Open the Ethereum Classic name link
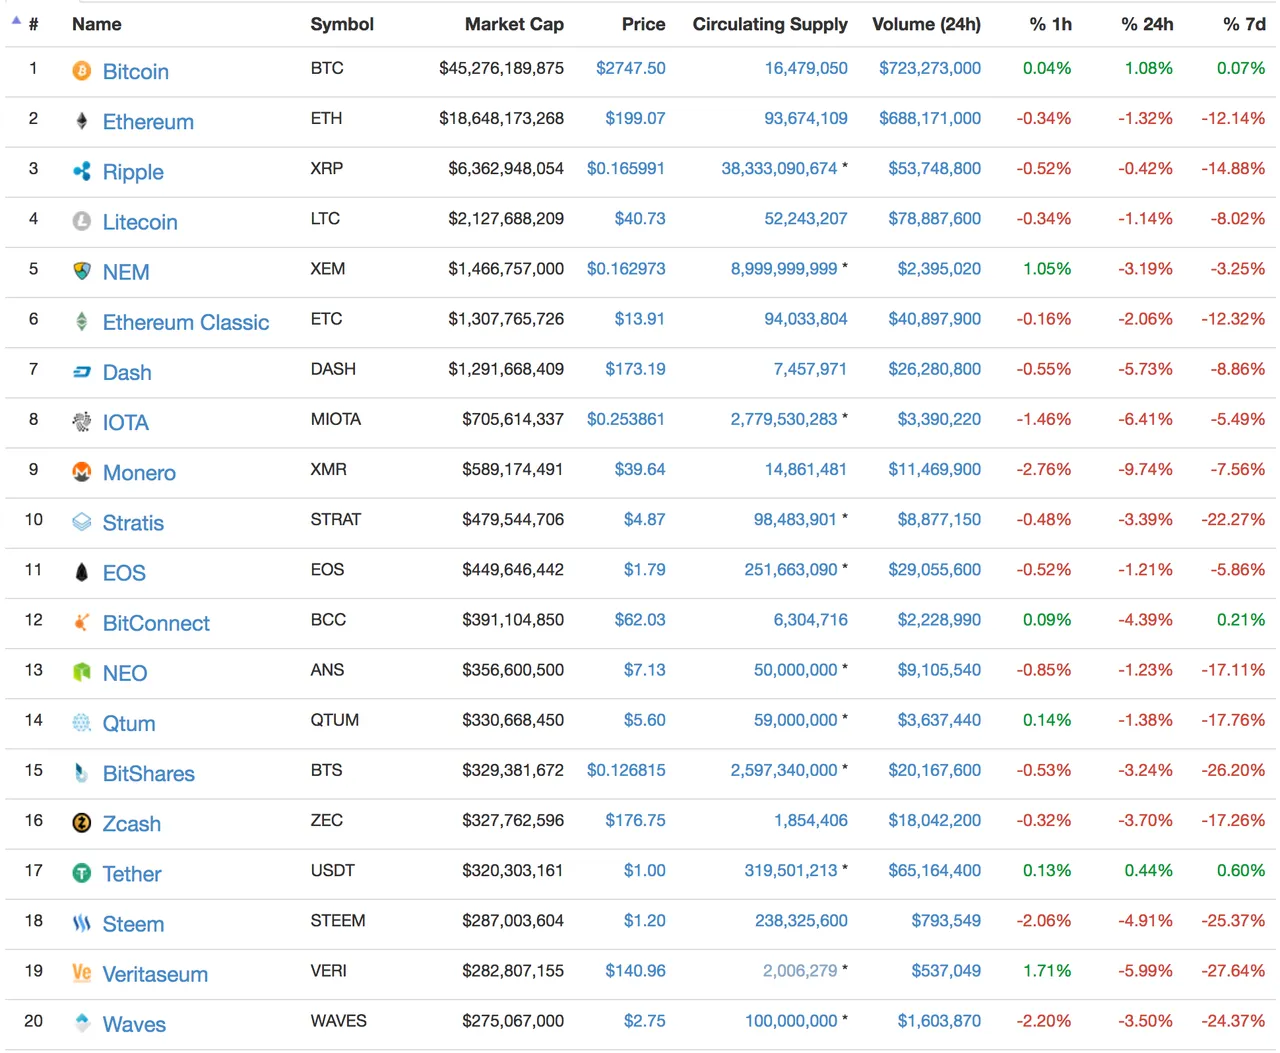This screenshot has height=1053, width=1280. coord(186,322)
